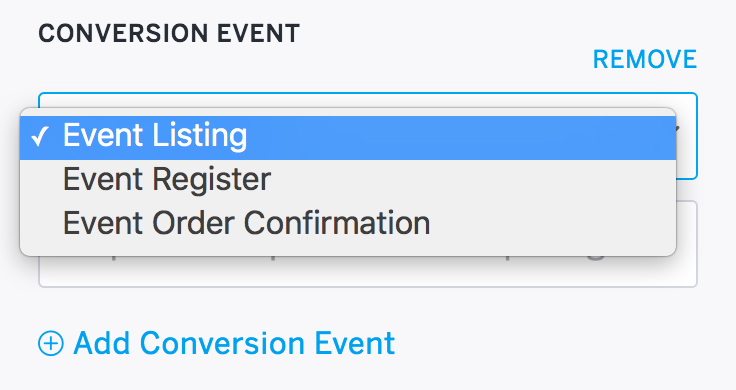The width and height of the screenshot is (736, 390).
Task: Click the highlighted blue menu row
Action: click(348, 138)
